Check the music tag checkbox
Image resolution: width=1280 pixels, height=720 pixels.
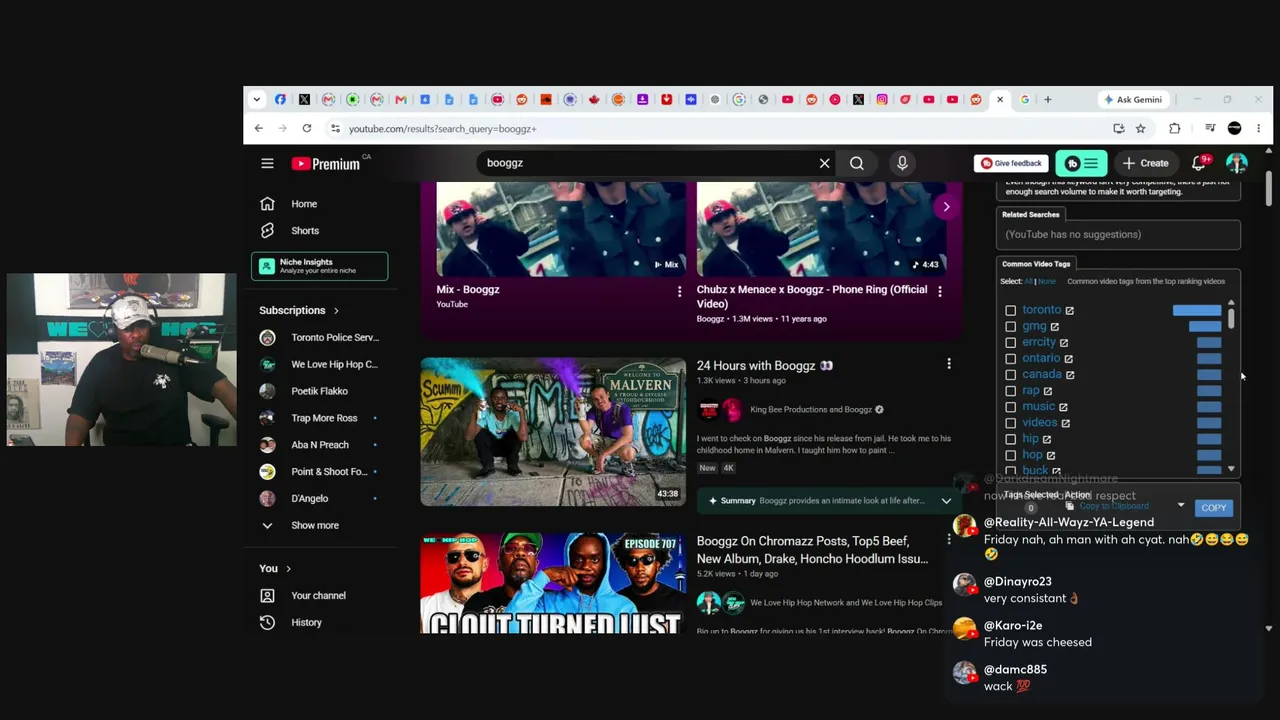pyautogui.click(x=1010, y=407)
